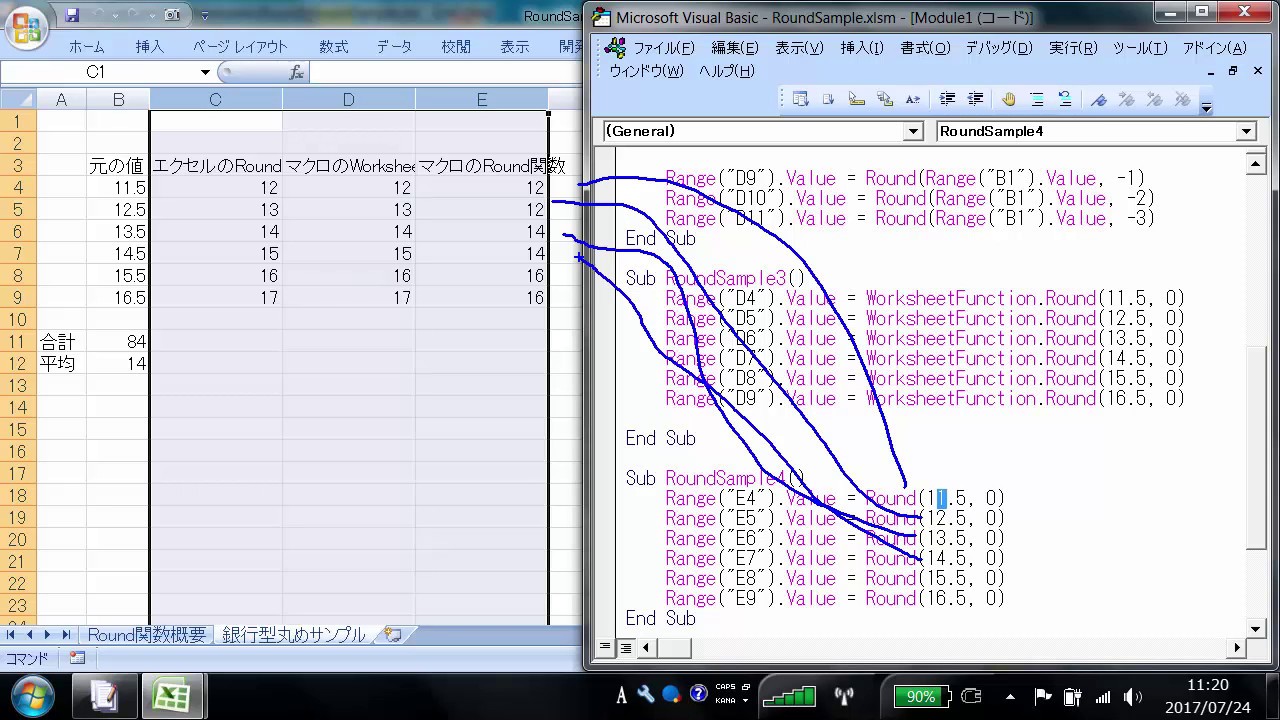This screenshot has height=720, width=1280.
Task: Toggle bookmark with the flag icon
Action: point(1099,99)
